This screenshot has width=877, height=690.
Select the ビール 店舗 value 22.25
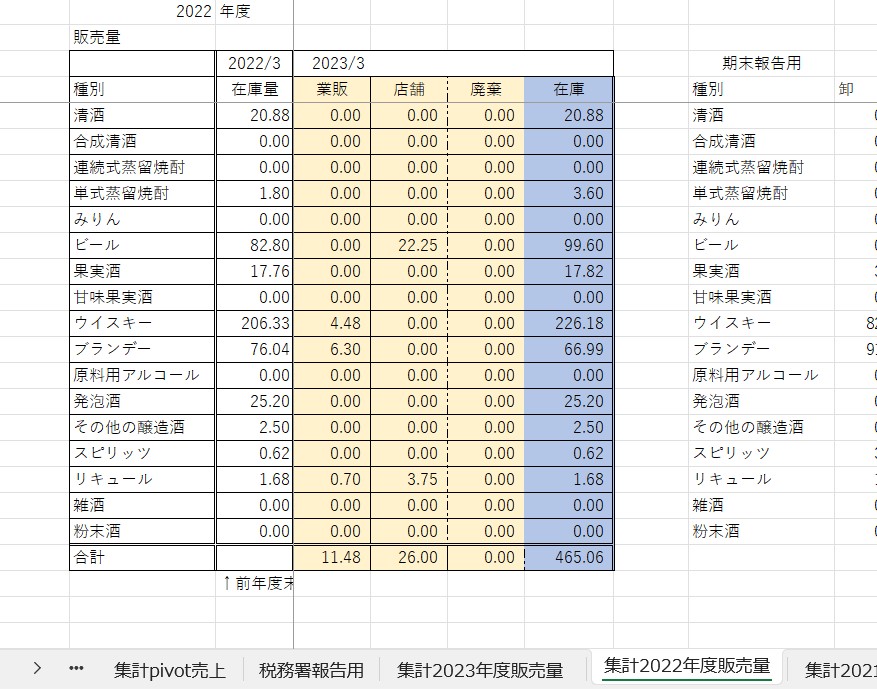pos(408,245)
